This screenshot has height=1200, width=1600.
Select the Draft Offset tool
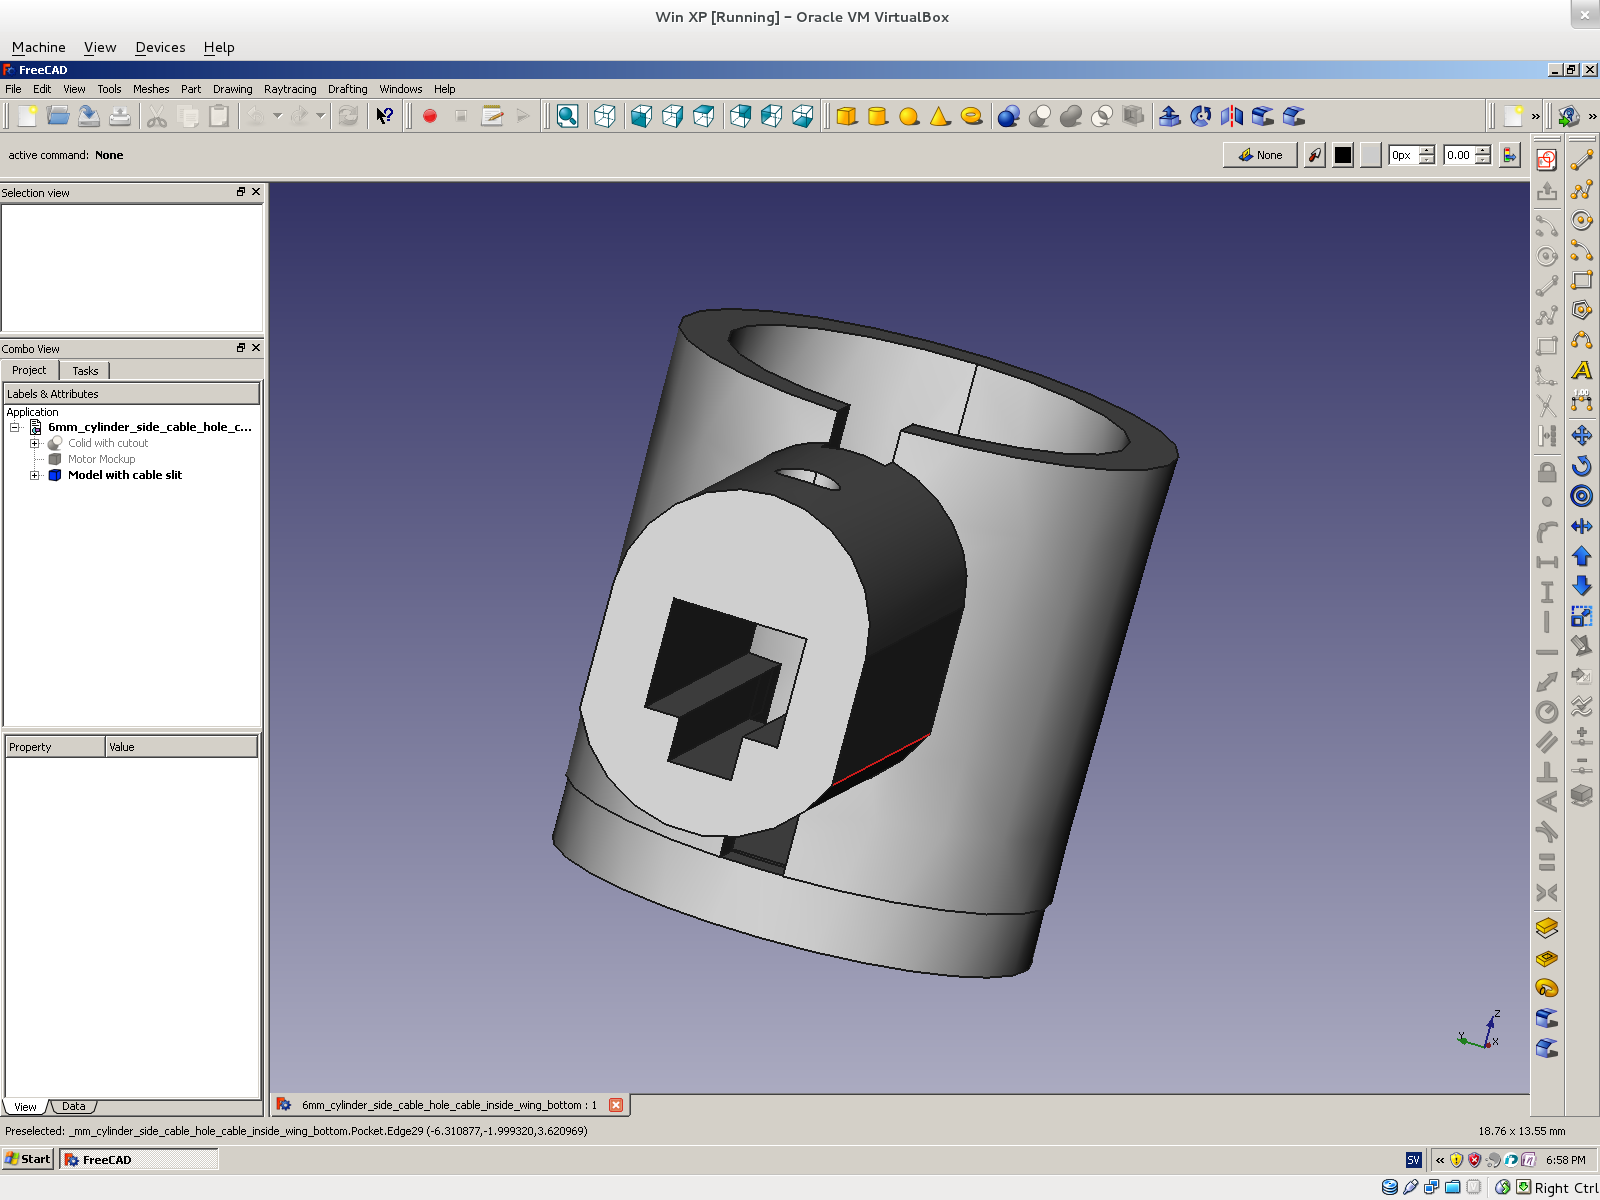[1582, 496]
